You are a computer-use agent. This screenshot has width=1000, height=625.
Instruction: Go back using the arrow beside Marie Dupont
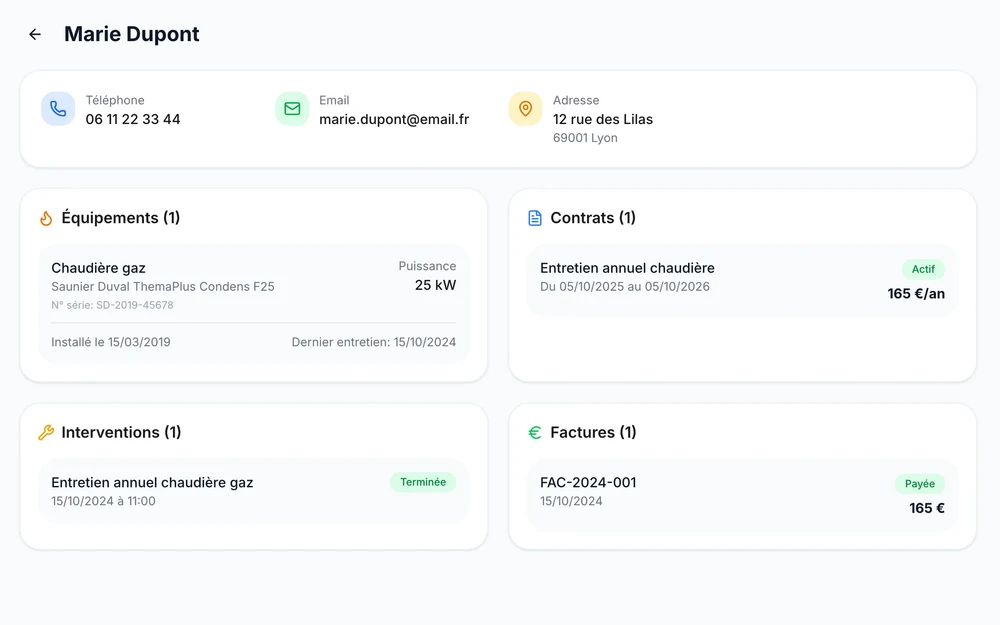(35, 34)
